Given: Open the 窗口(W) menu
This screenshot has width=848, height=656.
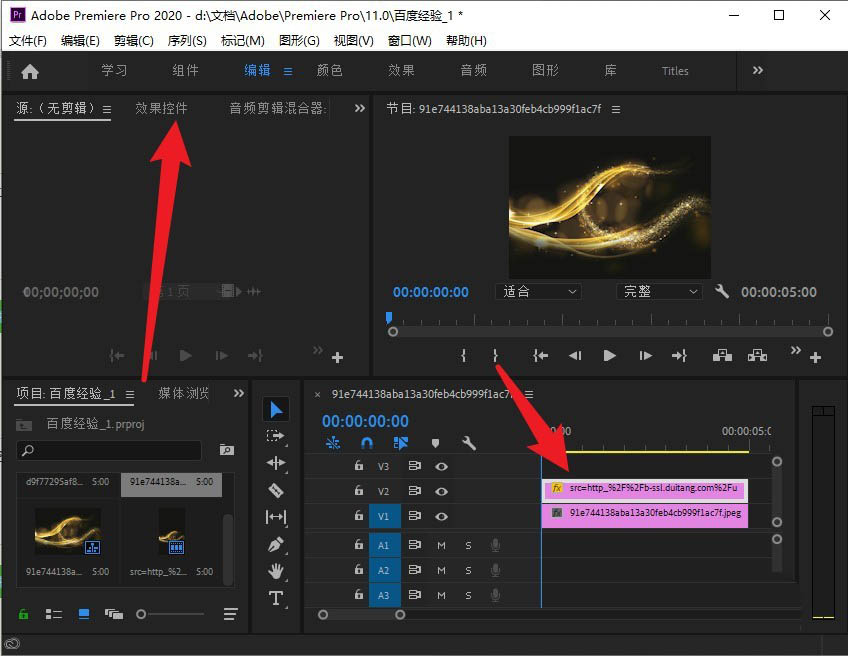Looking at the screenshot, I should point(409,40).
